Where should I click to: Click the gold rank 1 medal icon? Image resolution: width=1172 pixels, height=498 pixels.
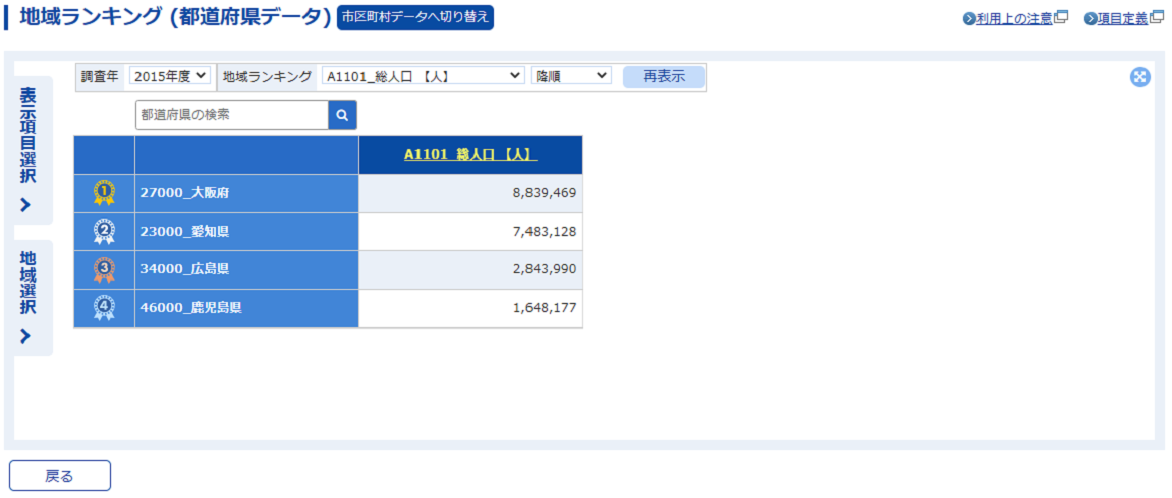tap(104, 193)
